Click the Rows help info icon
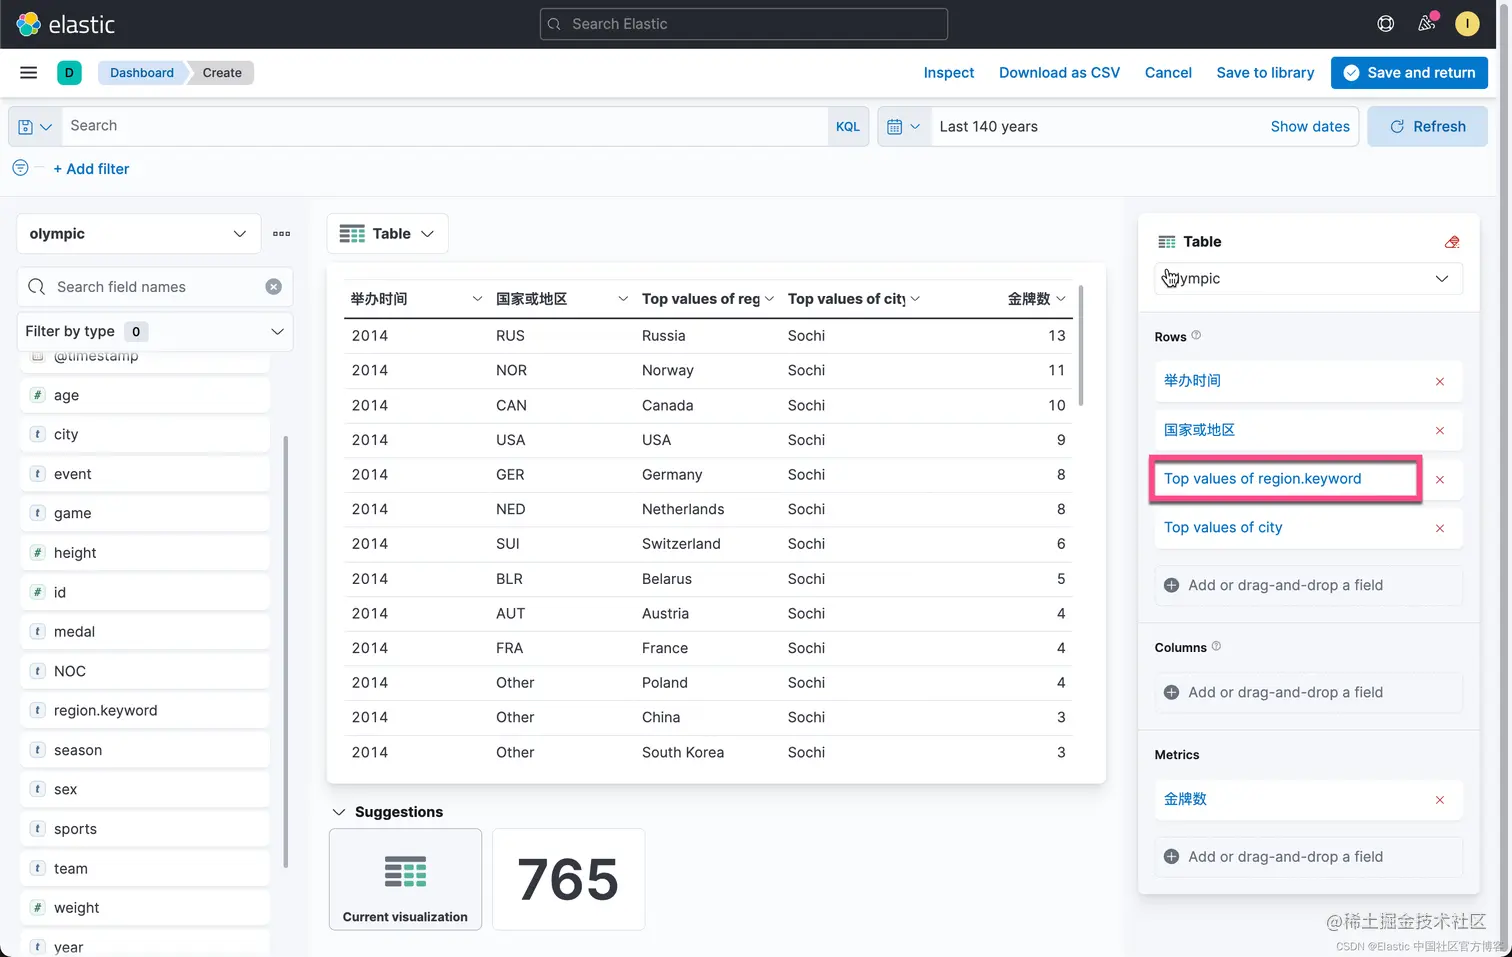The width and height of the screenshot is (1512, 957). point(1196,336)
